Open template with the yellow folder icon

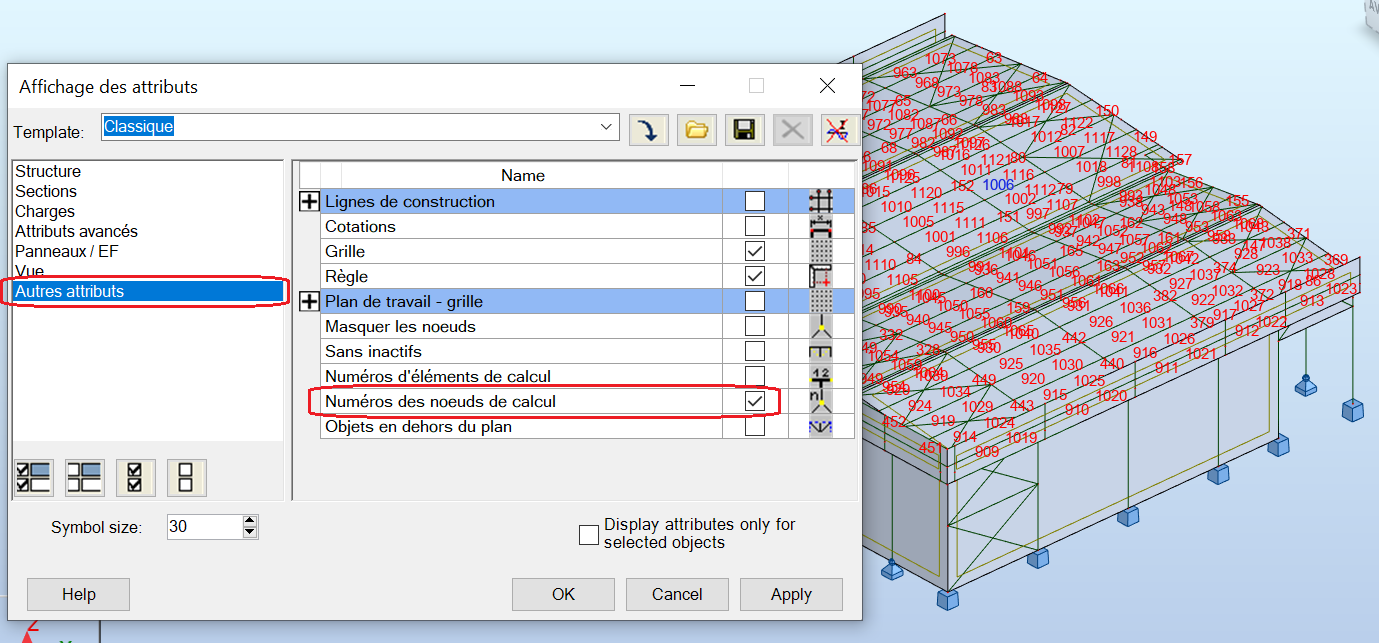[696, 129]
